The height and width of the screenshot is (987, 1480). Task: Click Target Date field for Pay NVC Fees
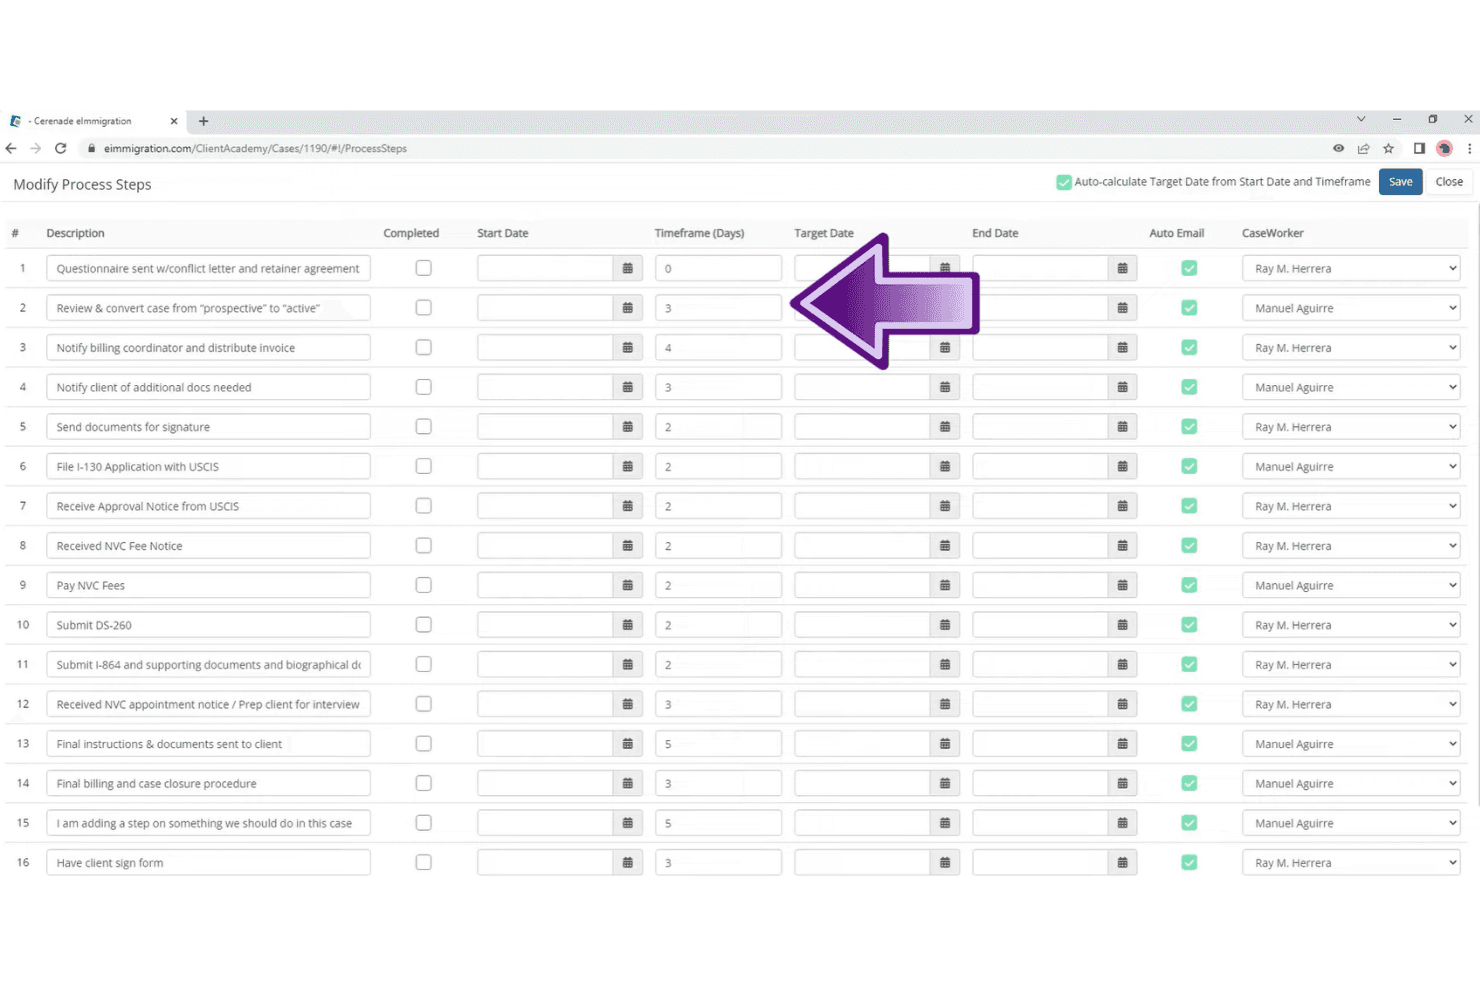(x=862, y=585)
